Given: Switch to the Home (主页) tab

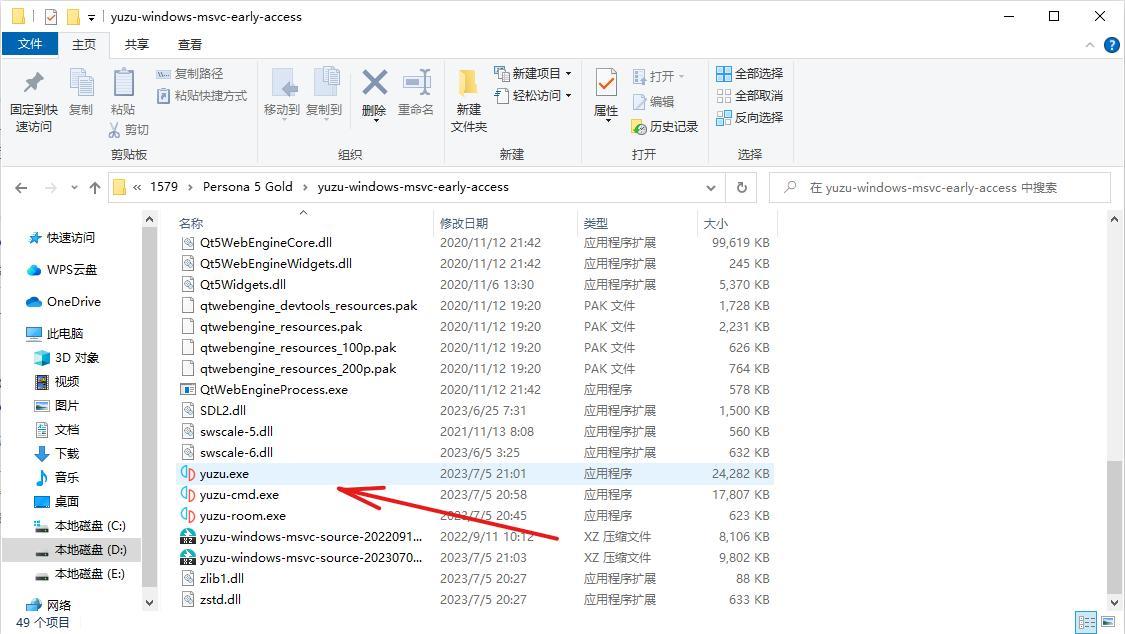Looking at the screenshot, I should [84, 44].
